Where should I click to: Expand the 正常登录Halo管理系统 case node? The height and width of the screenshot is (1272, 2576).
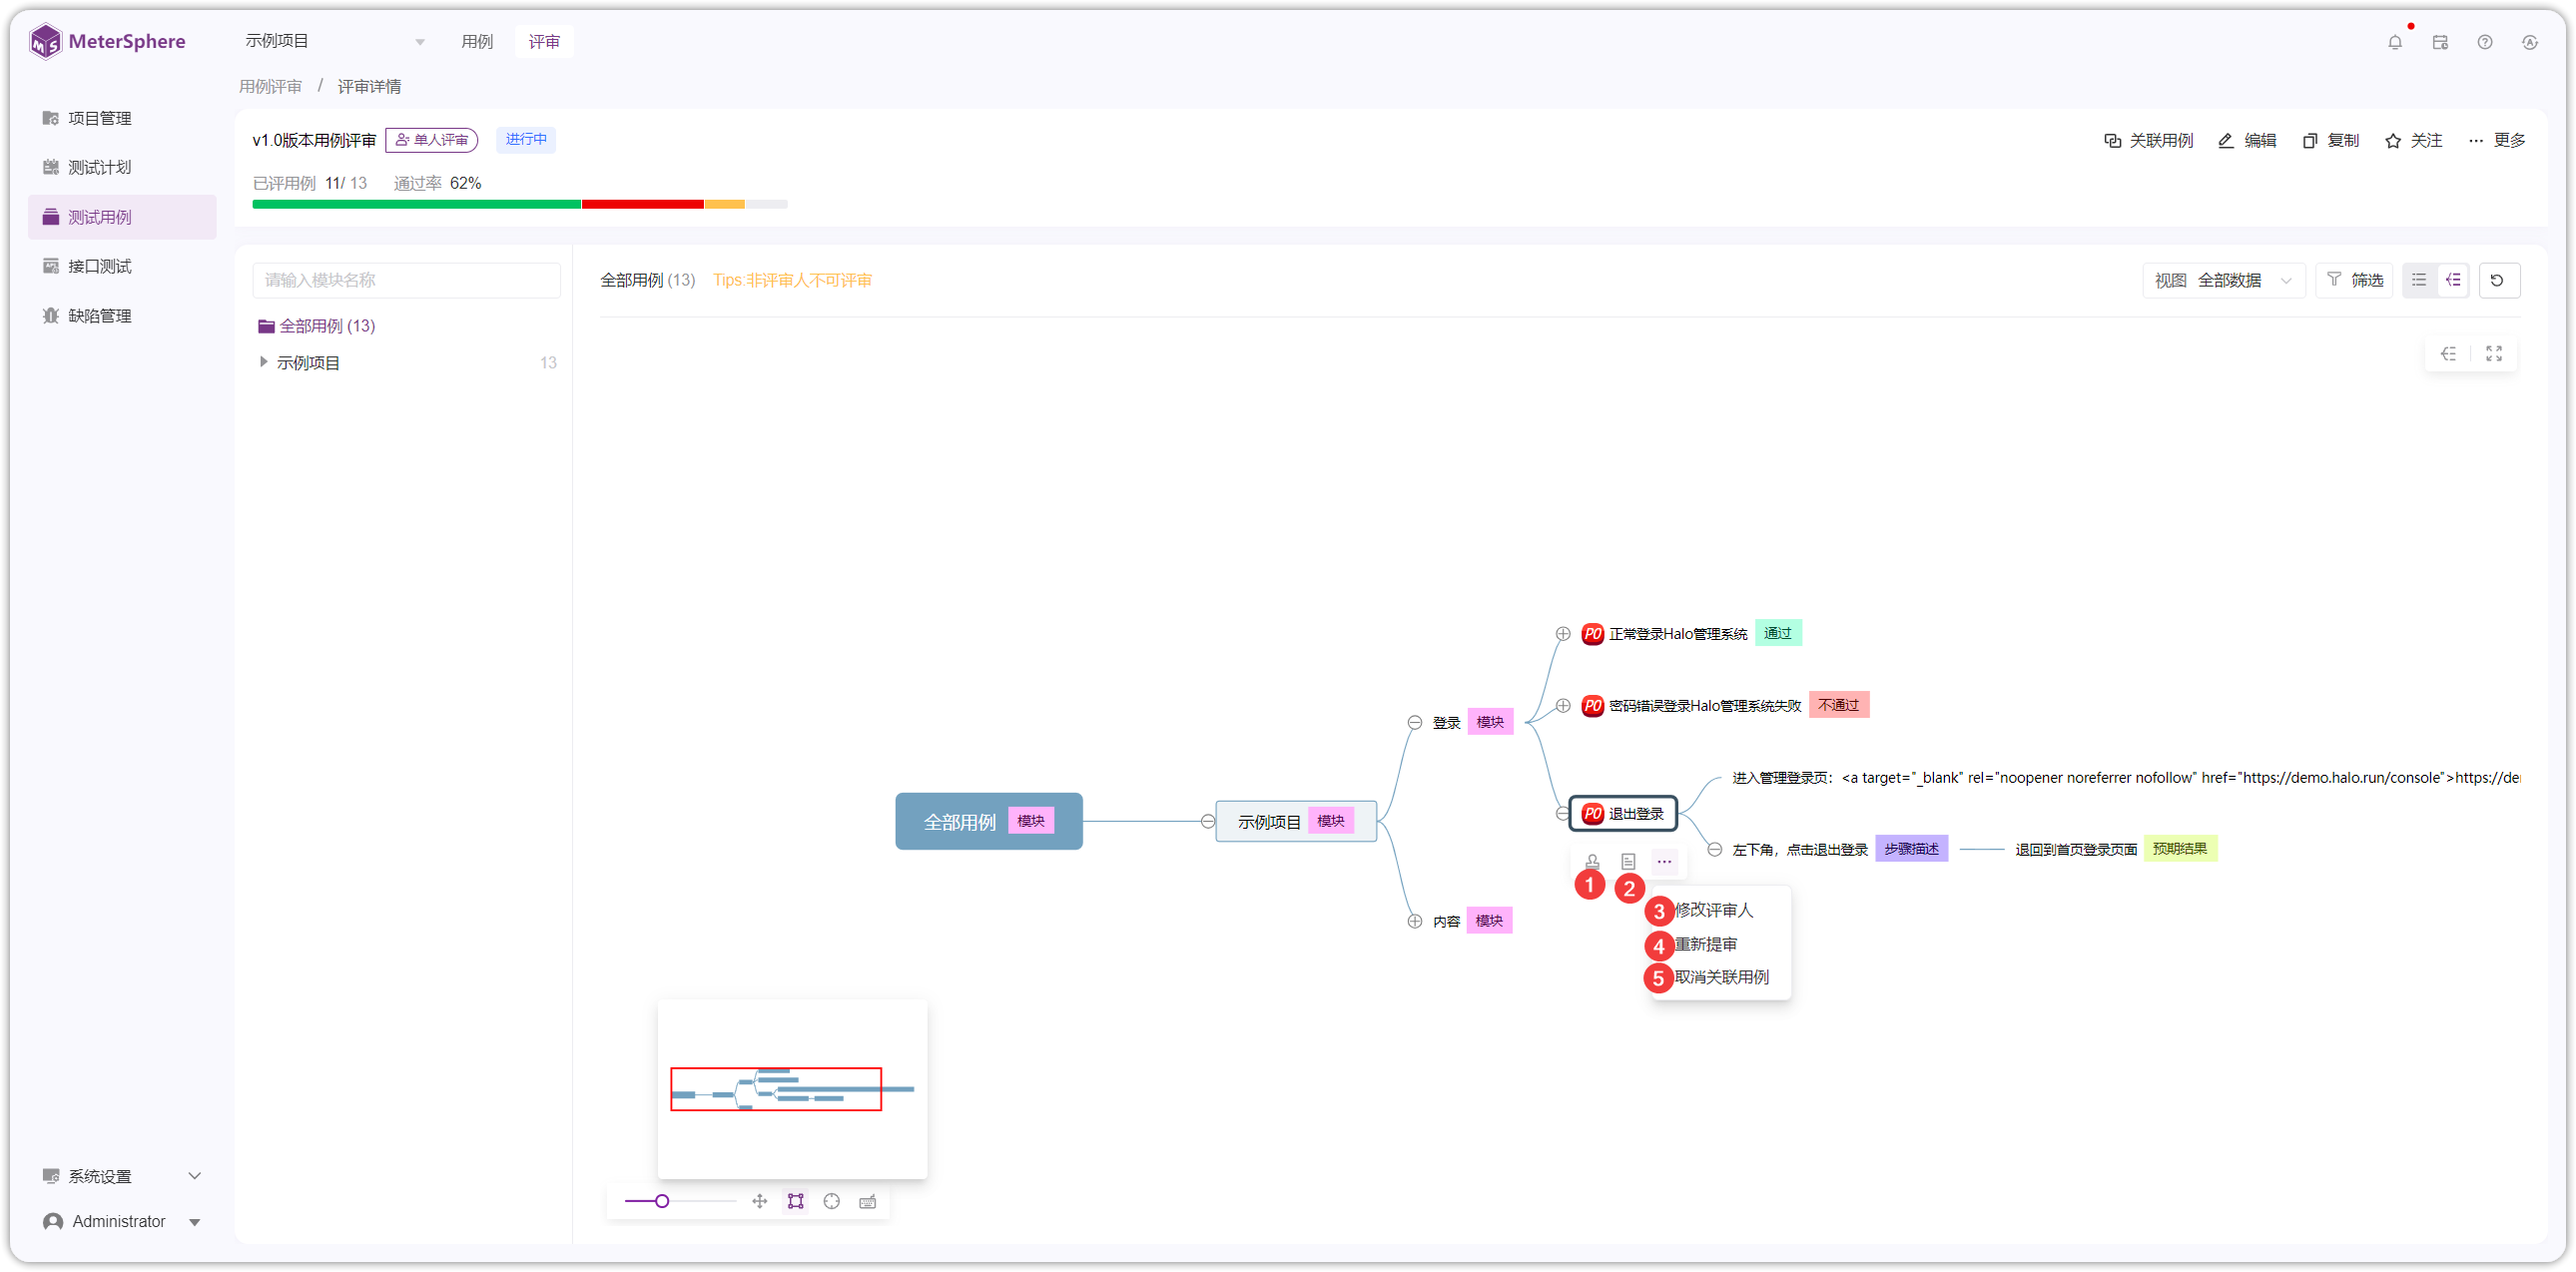1562,633
